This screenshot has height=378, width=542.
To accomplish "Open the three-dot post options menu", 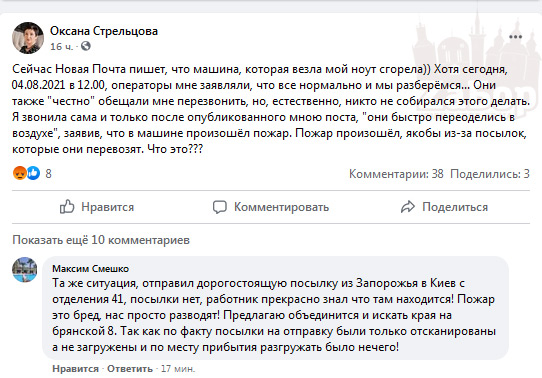I will click(515, 37).
